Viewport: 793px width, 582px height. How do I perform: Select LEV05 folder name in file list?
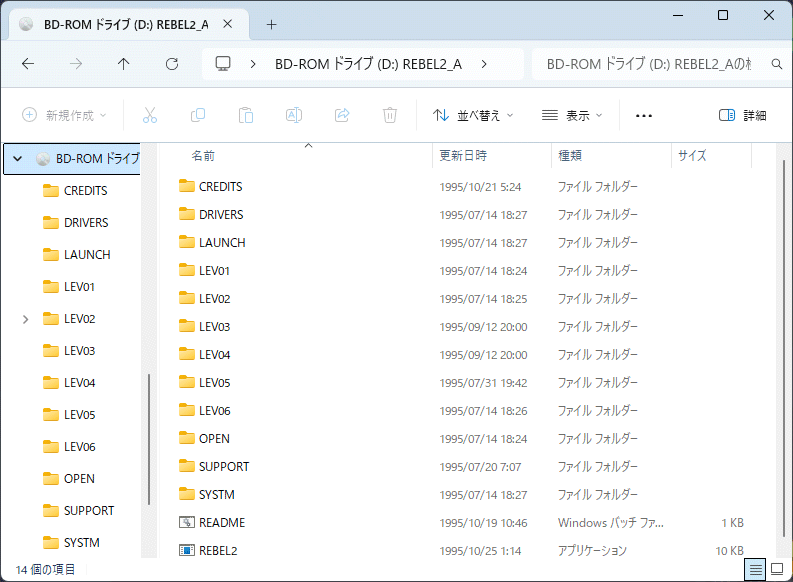(214, 383)
